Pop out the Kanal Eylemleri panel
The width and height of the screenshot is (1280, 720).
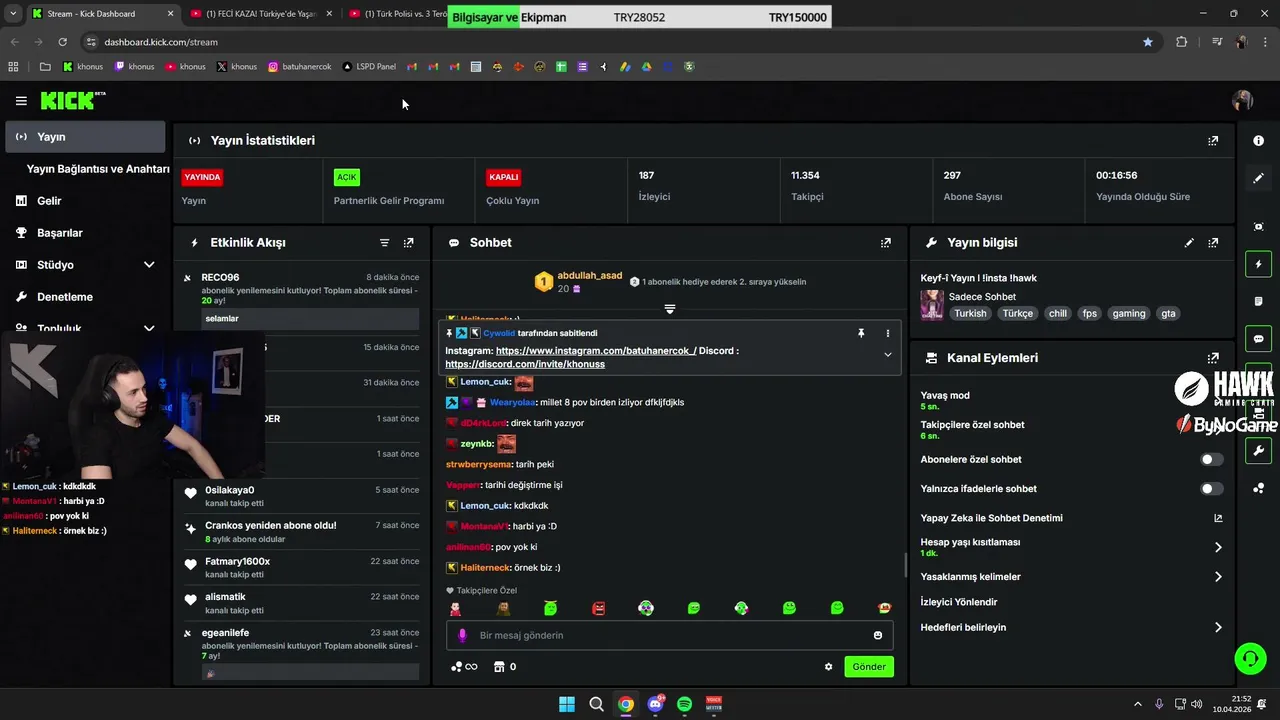pos(1213,358)
